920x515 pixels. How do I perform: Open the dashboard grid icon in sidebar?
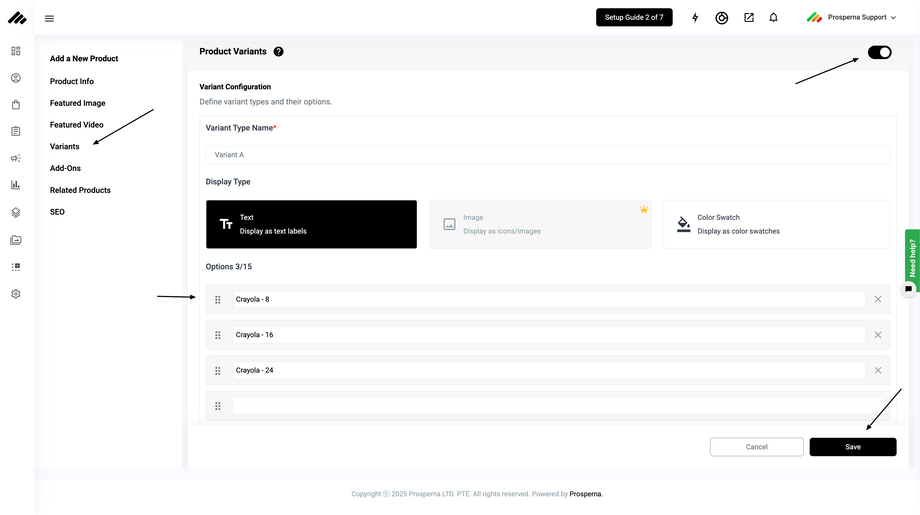pyautogui.click(x=16, y=51)
